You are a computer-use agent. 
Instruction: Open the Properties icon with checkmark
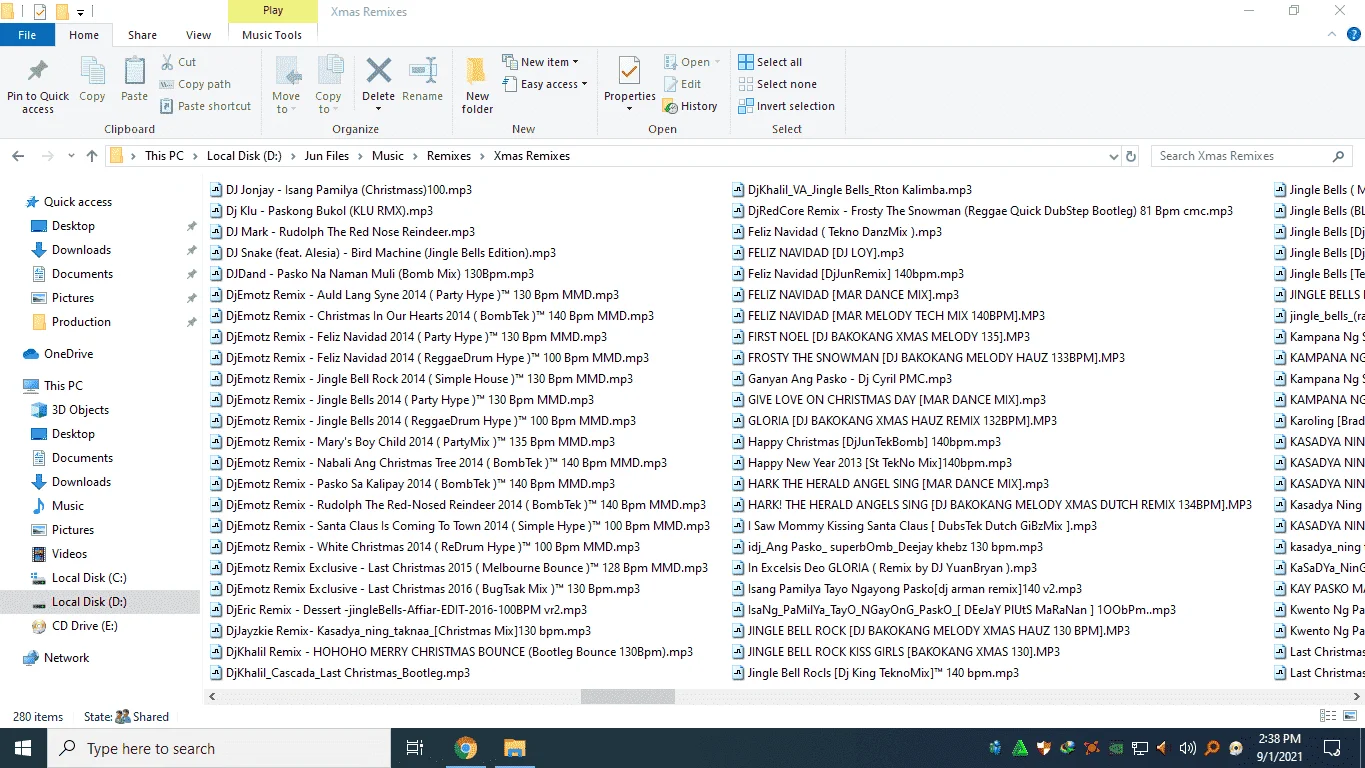point(629,72)
